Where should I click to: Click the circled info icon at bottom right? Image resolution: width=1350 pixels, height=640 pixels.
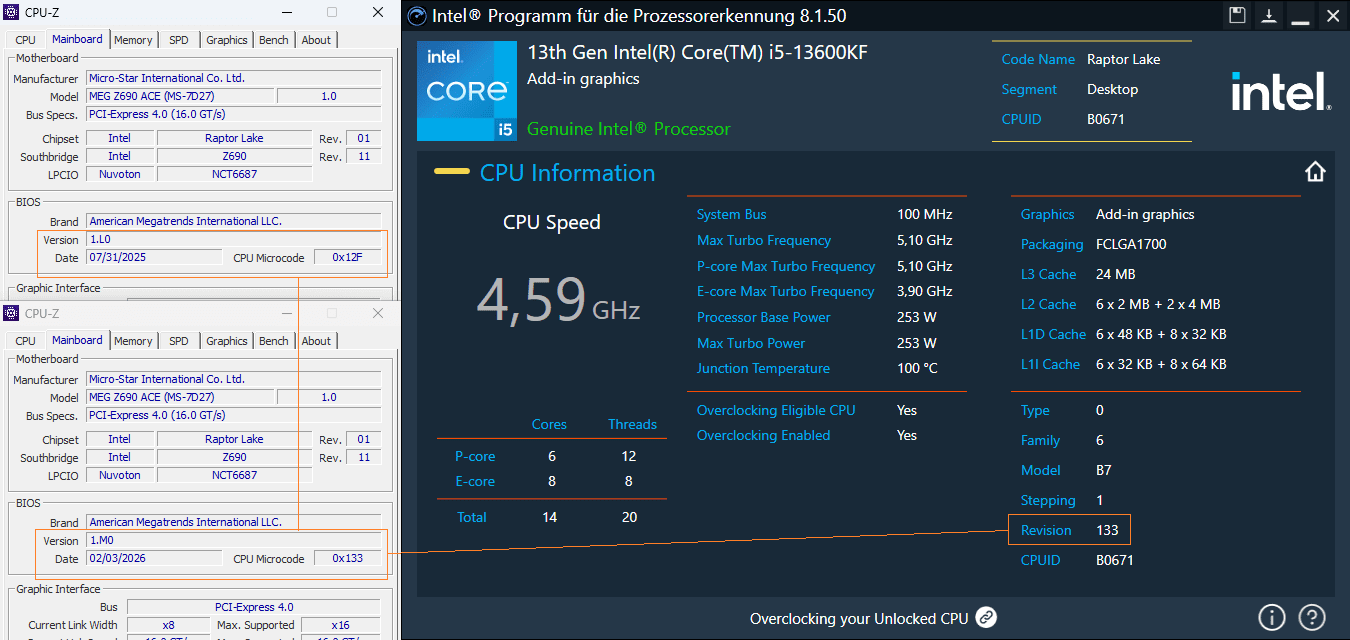(1271, 617)
